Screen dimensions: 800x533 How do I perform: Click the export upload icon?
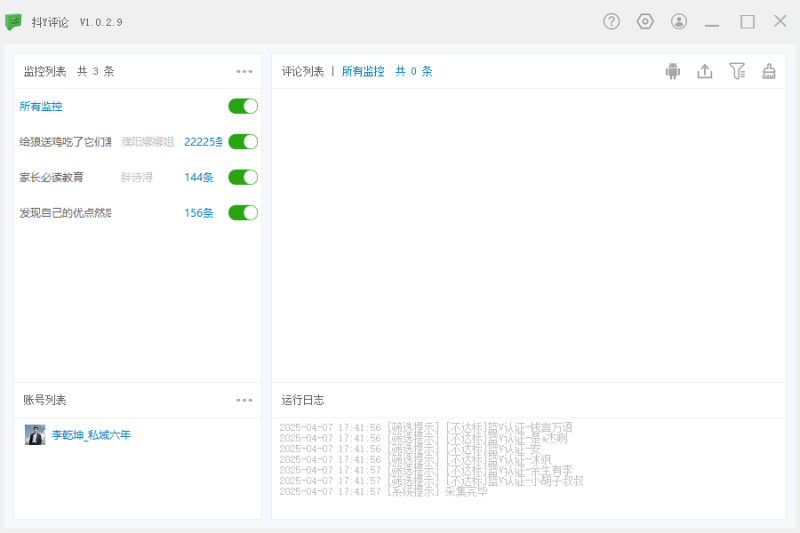click(705, 71)
